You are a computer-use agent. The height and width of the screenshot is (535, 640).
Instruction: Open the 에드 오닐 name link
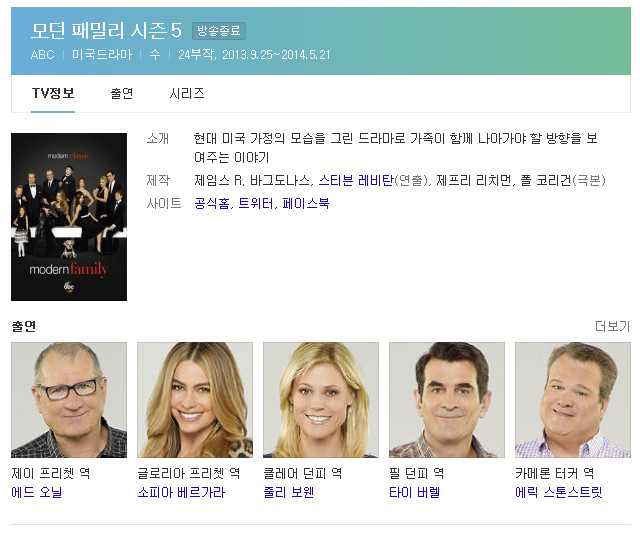tap(37, 492)
